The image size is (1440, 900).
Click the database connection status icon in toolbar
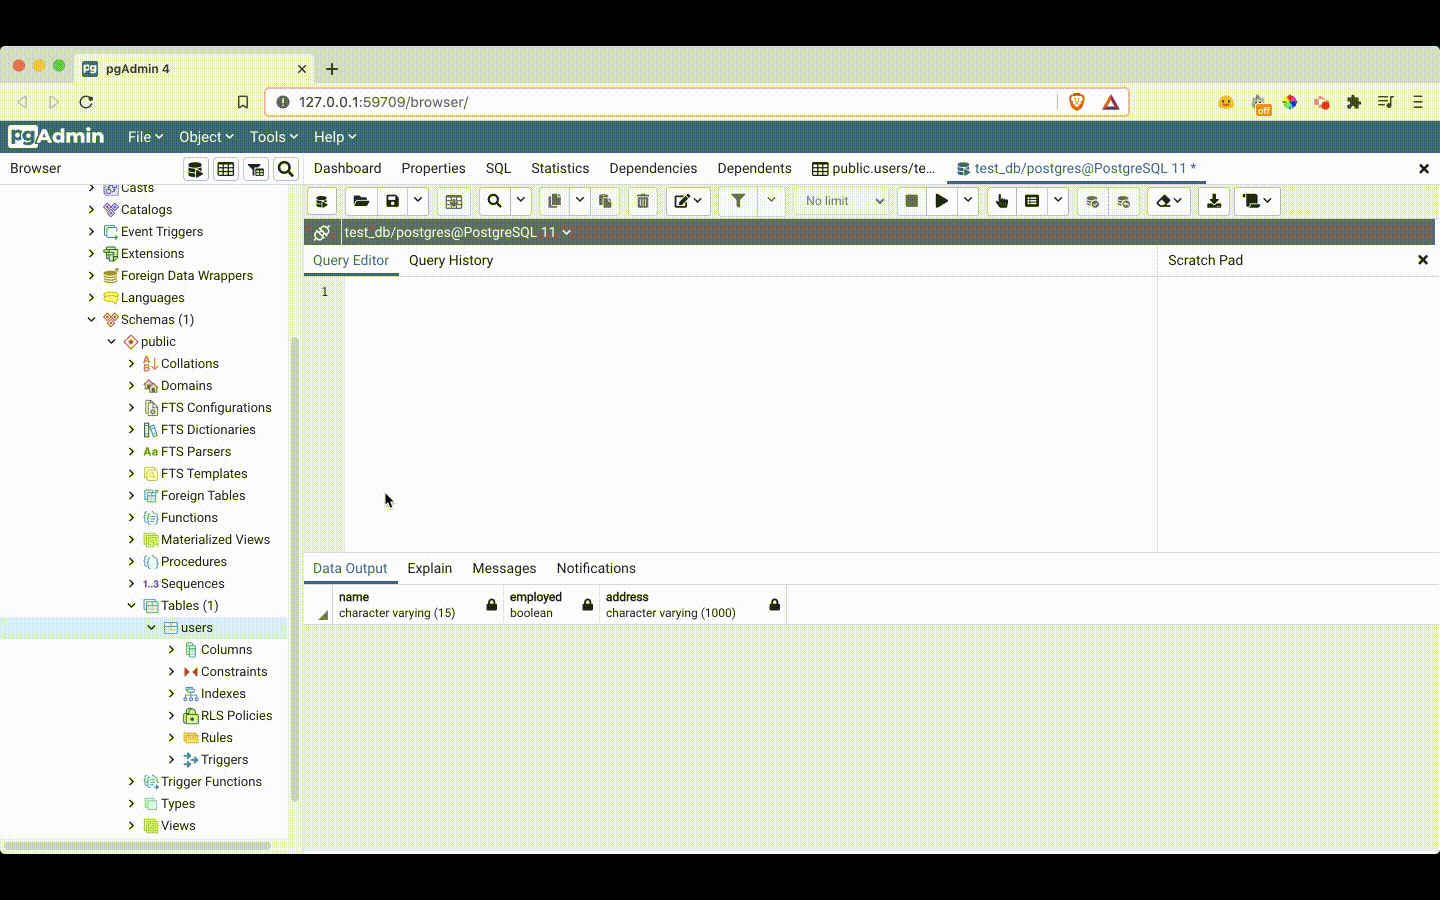coord(322,201)
